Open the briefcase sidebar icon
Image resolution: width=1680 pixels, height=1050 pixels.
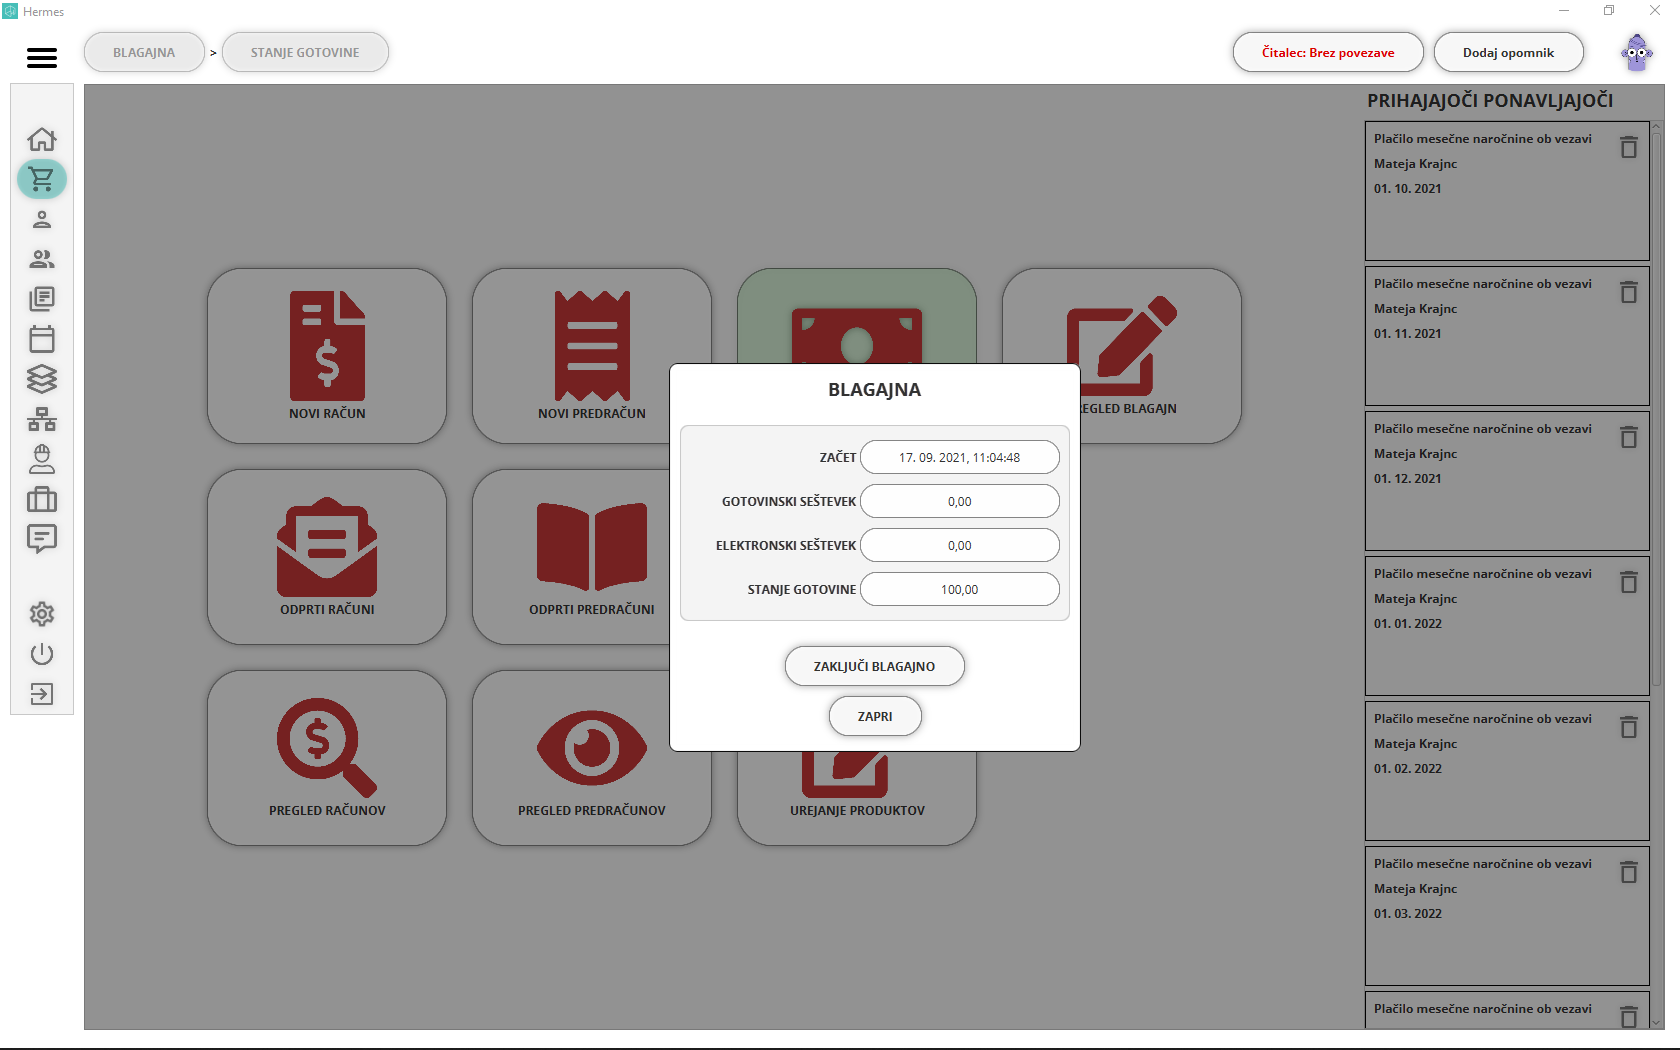pyautogui.click(x=42, y=499)
